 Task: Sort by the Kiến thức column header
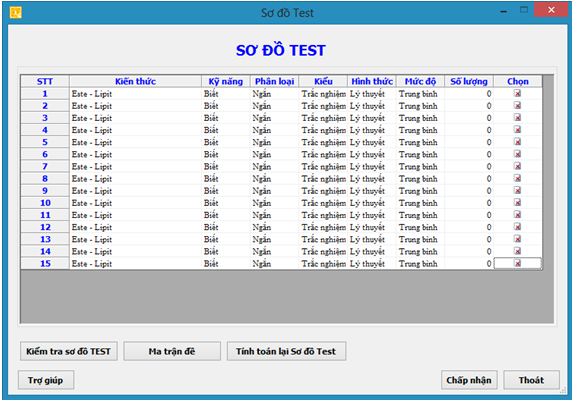click(135, 81)
